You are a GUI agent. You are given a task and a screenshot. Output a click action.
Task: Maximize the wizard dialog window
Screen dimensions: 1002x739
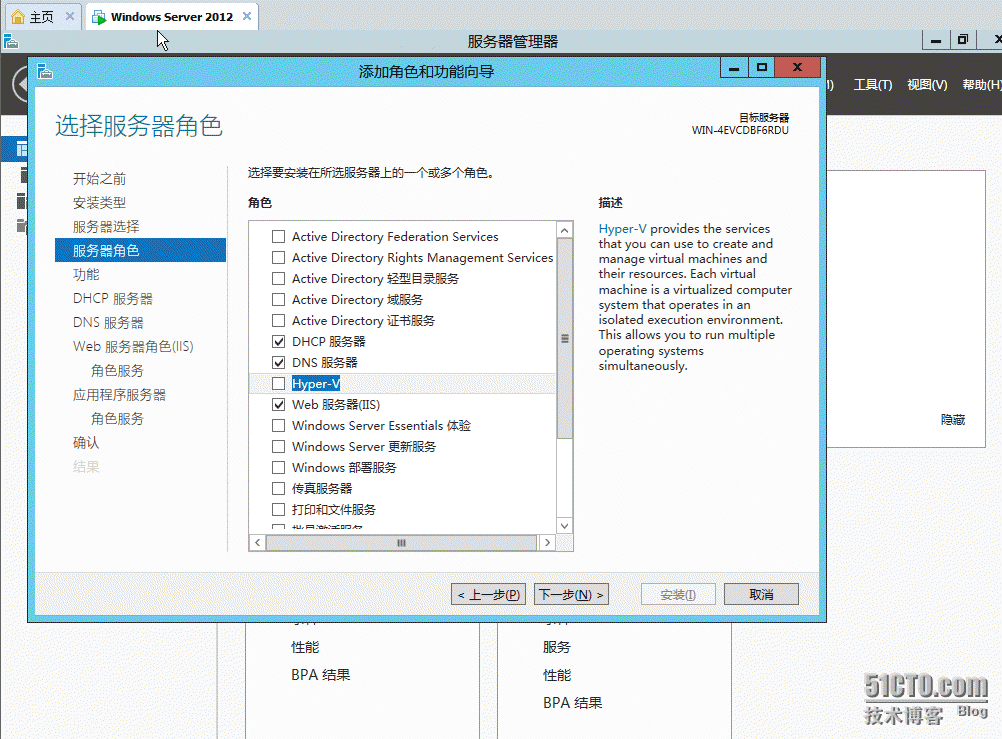761,67
